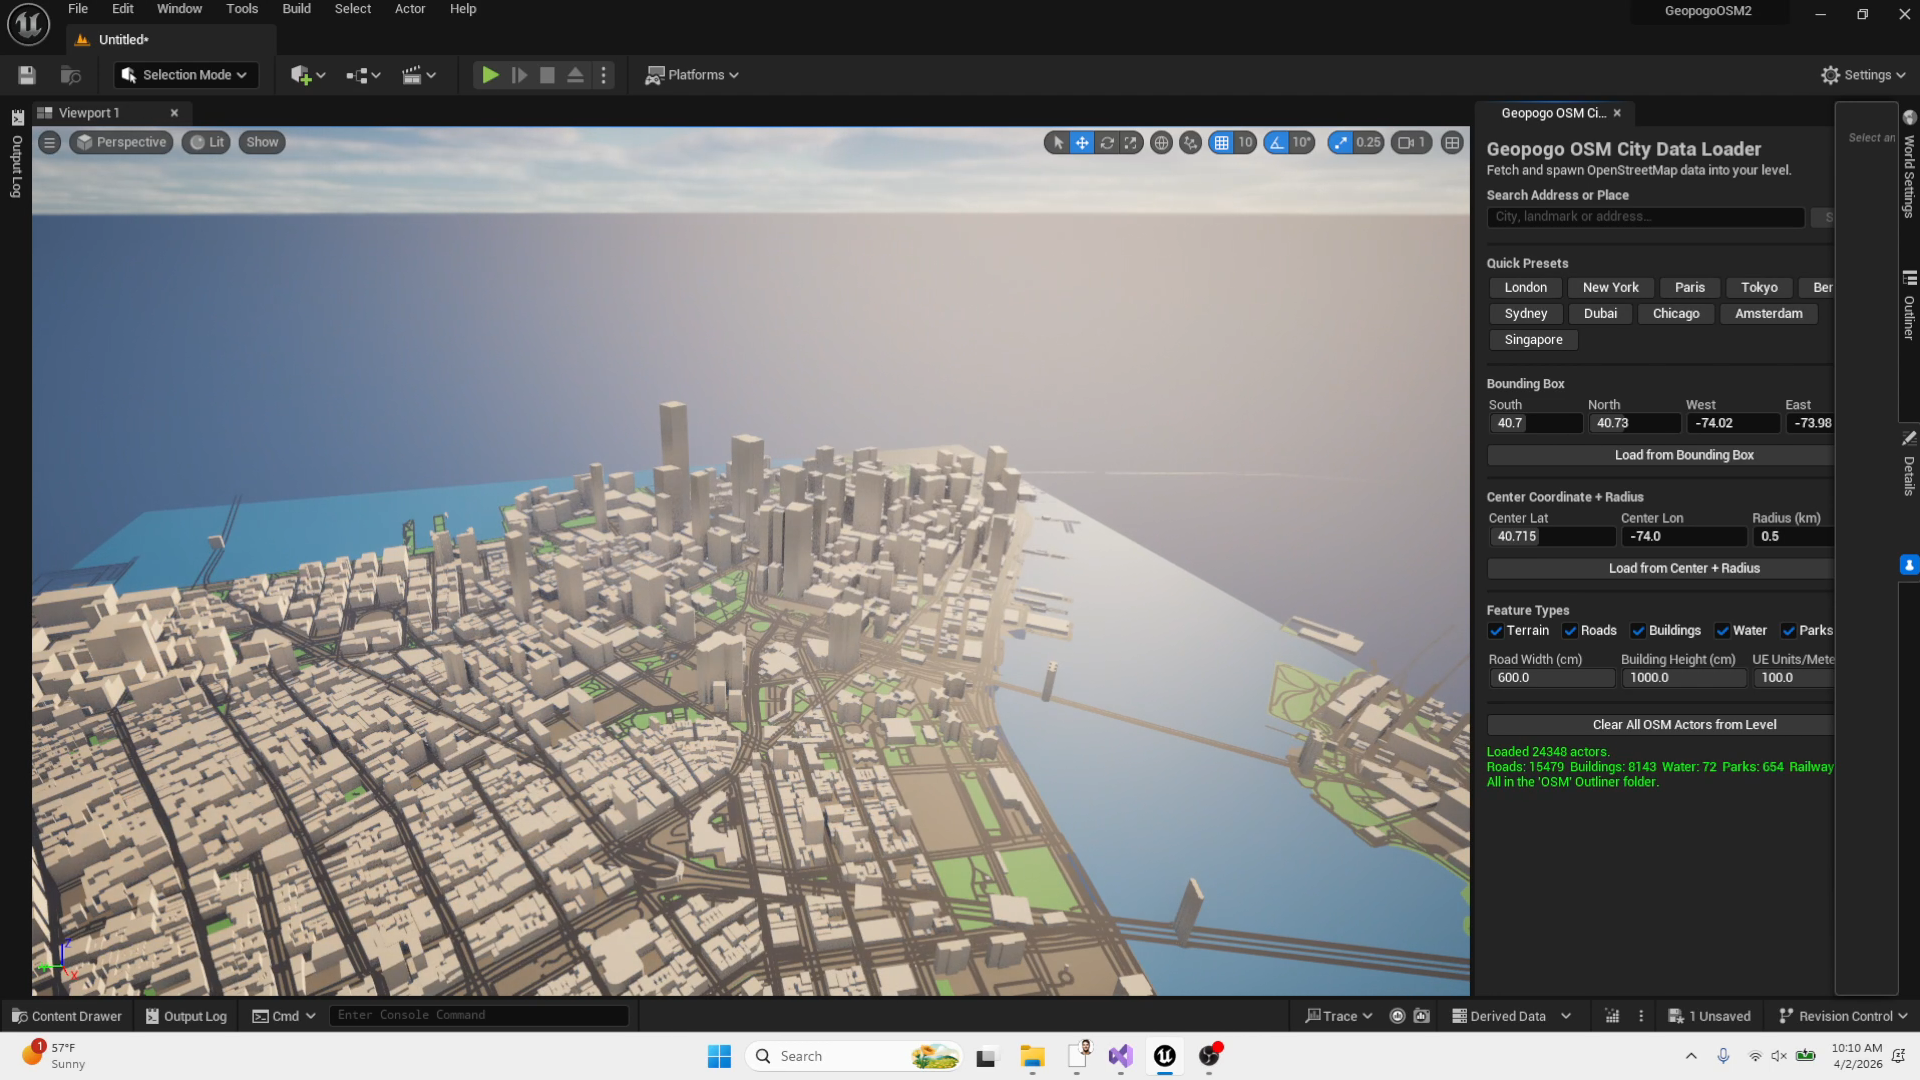Click the Search Address or Place field
1920x1080 pixels.
1645,217
